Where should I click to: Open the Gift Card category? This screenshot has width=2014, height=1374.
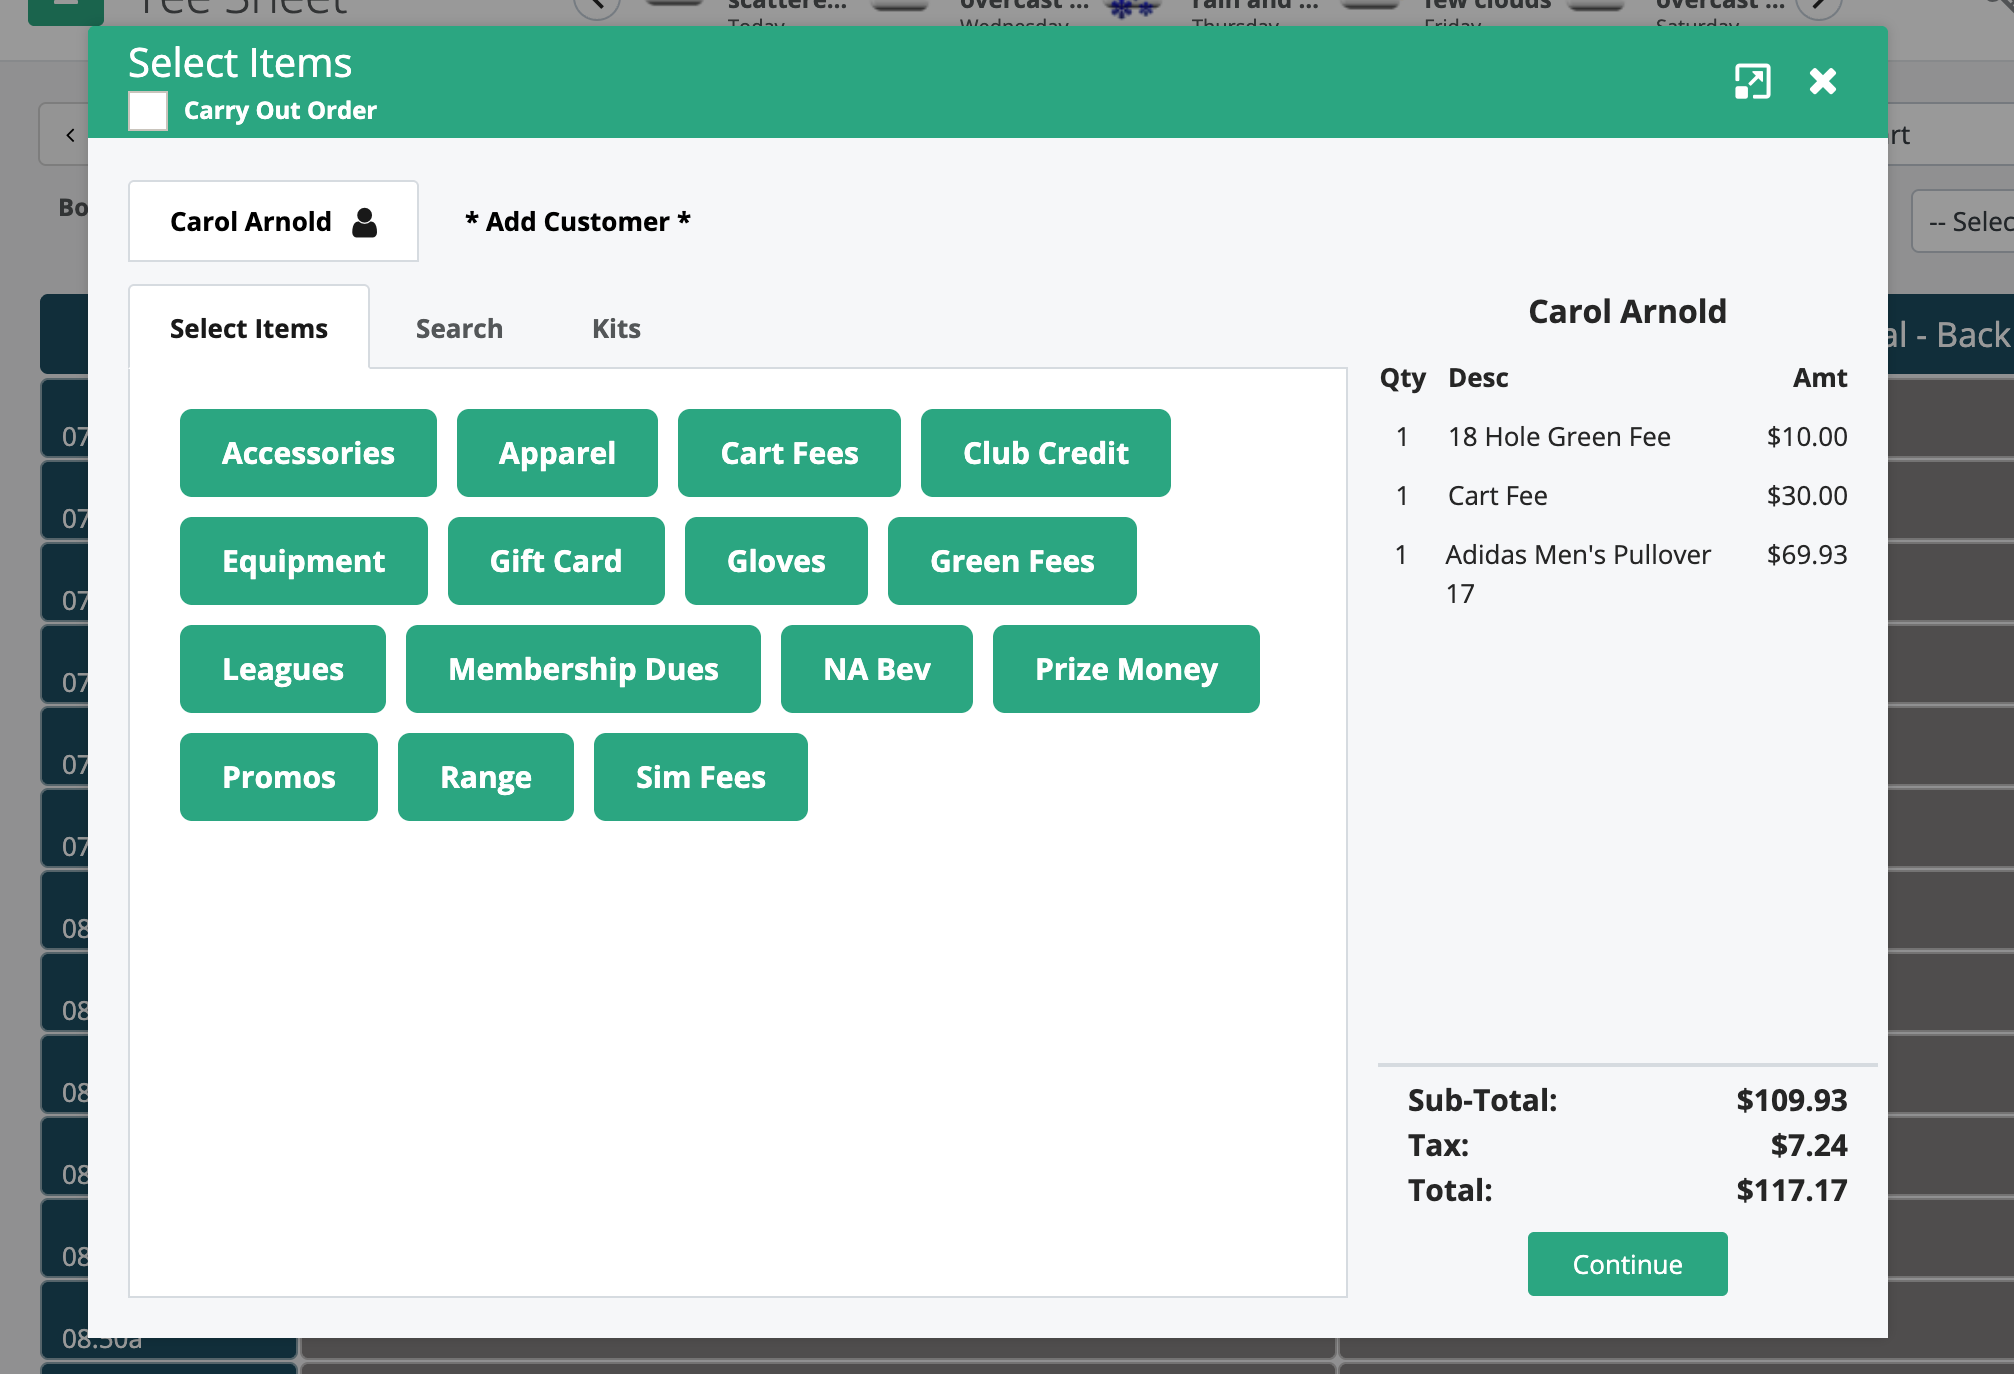[555, 561]
